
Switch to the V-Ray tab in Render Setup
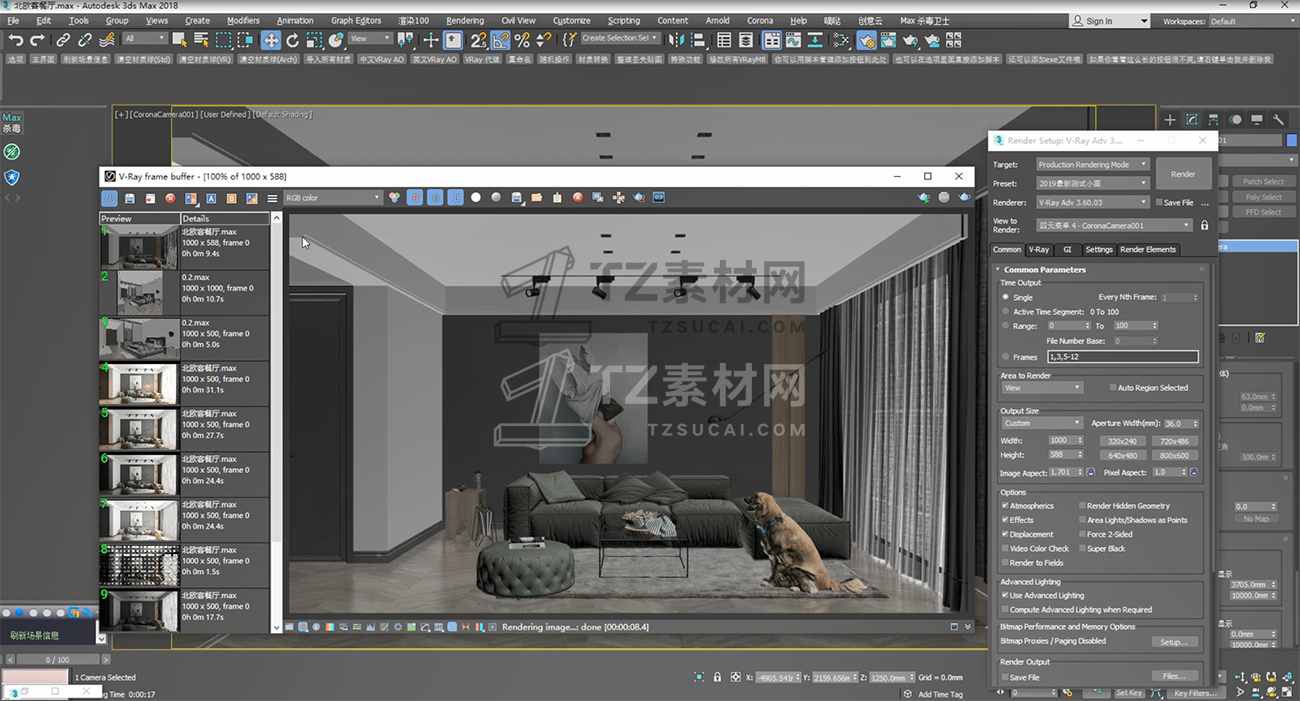click(x=1039, y=250)
